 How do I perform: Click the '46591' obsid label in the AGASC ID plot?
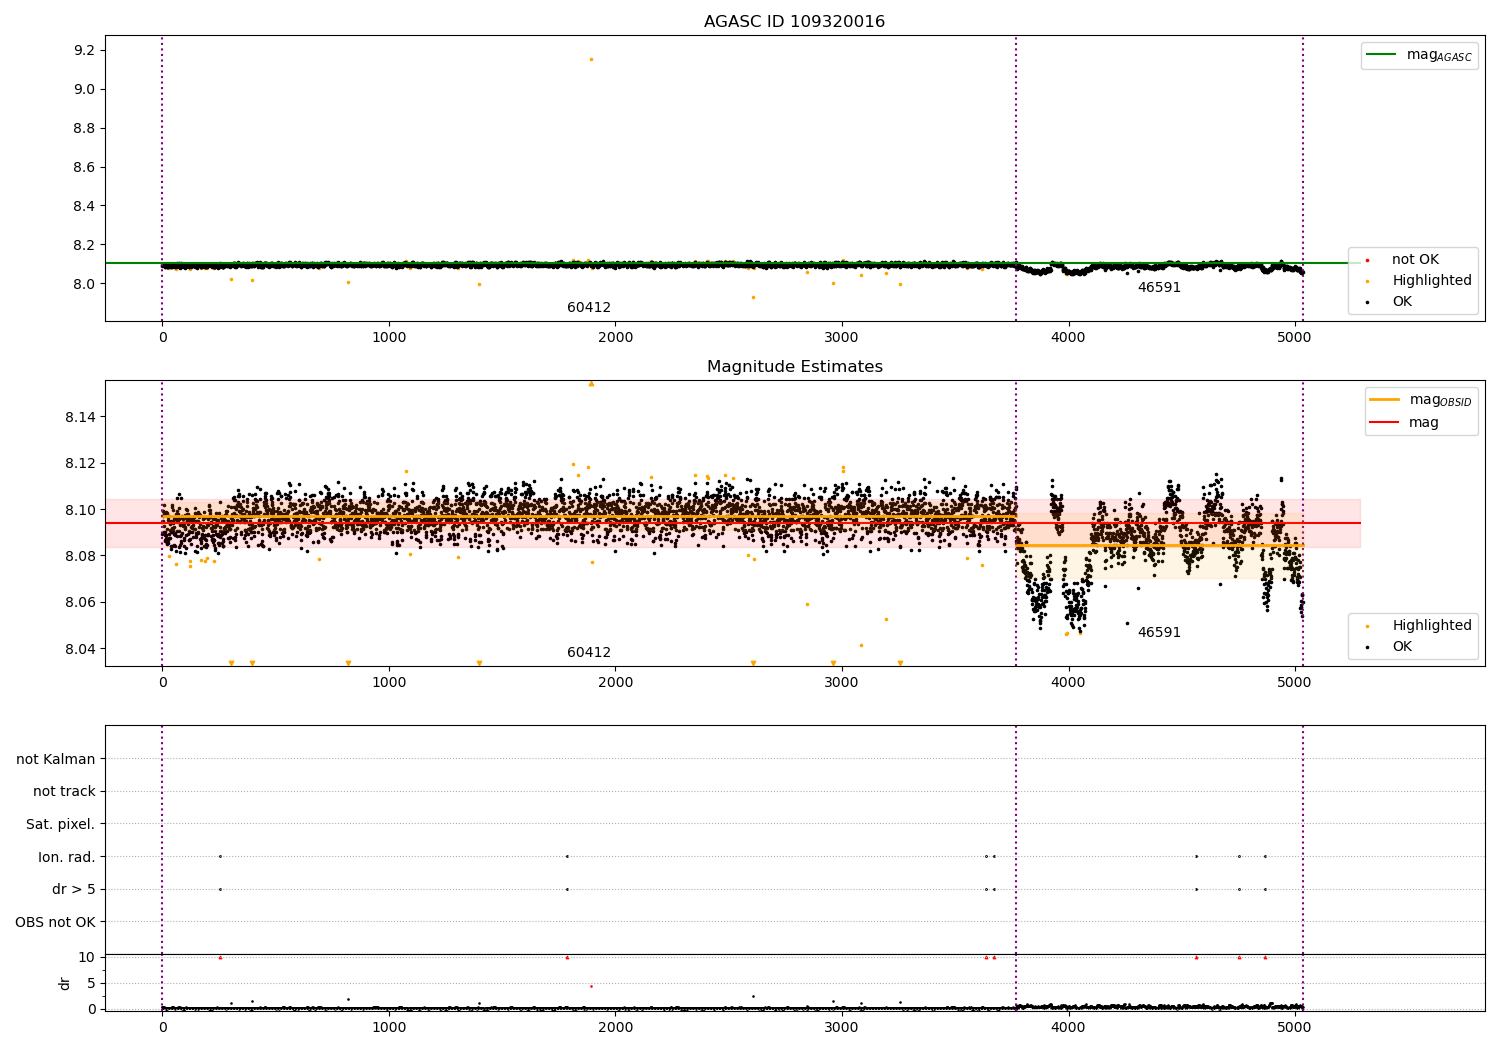coord(1159,288)
